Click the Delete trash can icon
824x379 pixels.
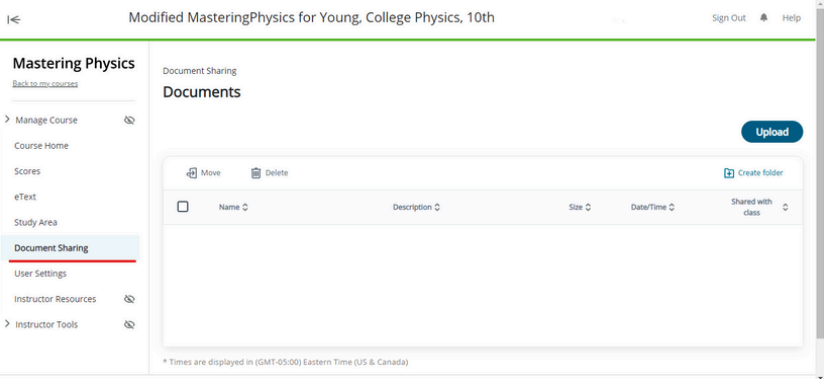(256, 173)
